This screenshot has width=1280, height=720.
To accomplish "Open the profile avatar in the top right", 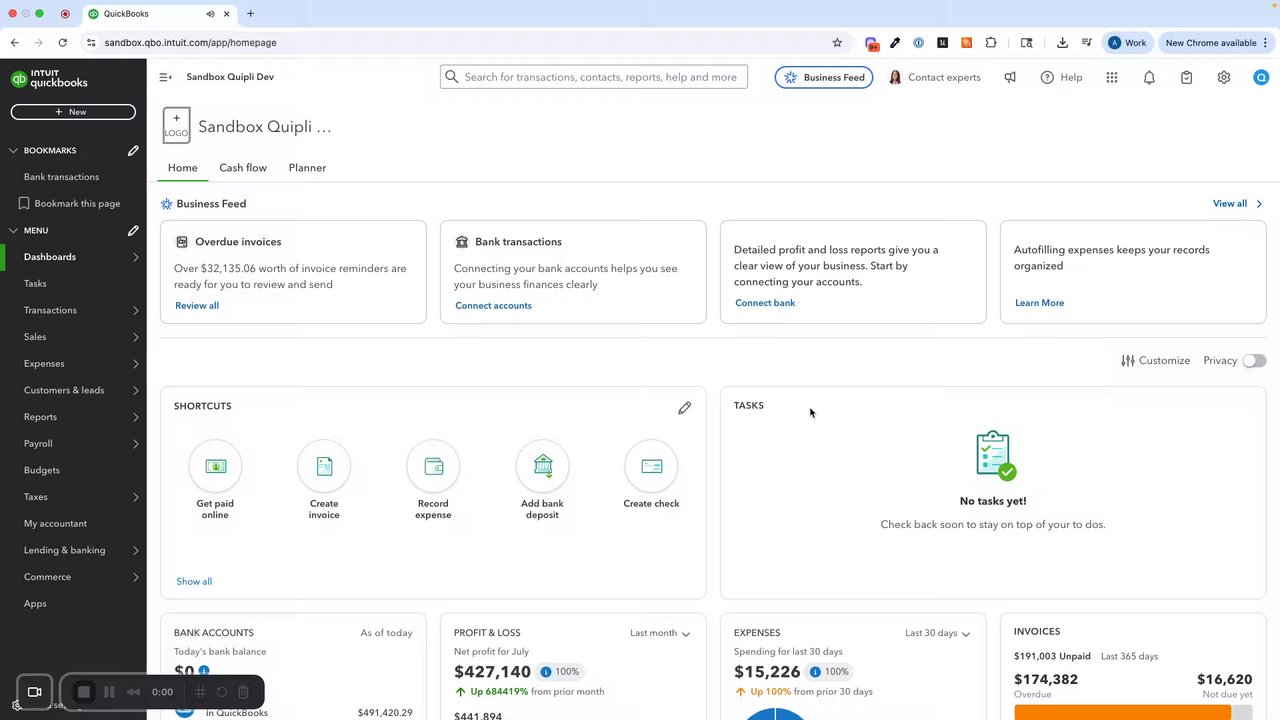I will (1261, 77).
